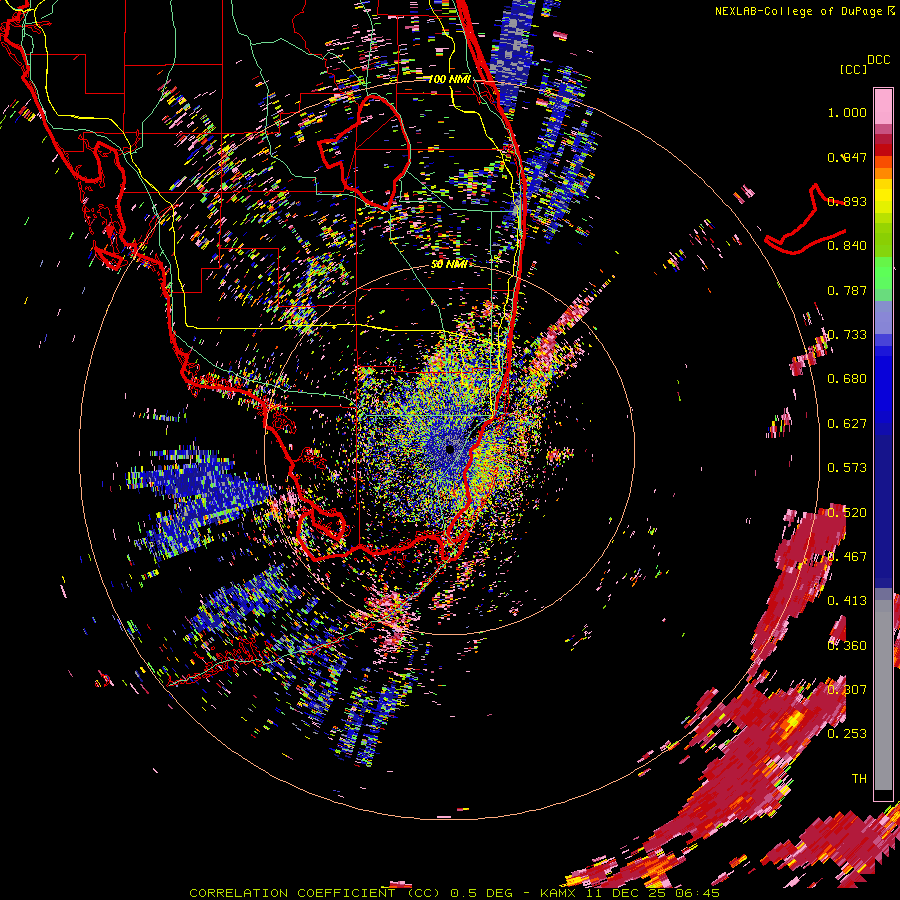Click the 0.467 color scale value

click(847, 557)
